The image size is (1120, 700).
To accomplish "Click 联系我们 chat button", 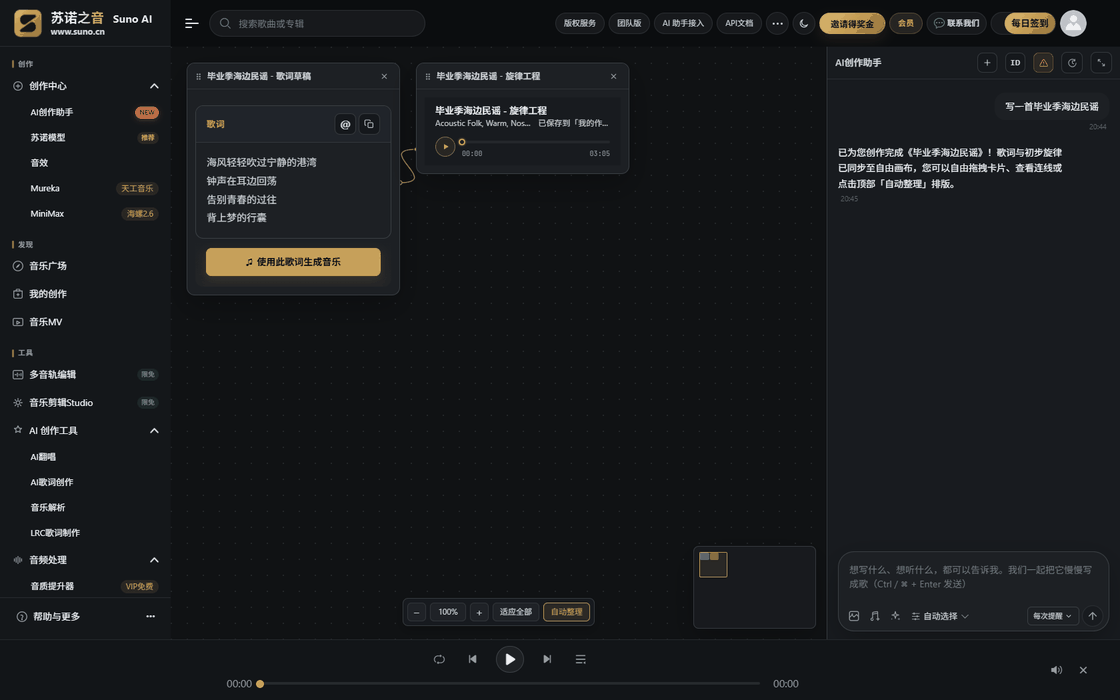I will pos(956,24).
